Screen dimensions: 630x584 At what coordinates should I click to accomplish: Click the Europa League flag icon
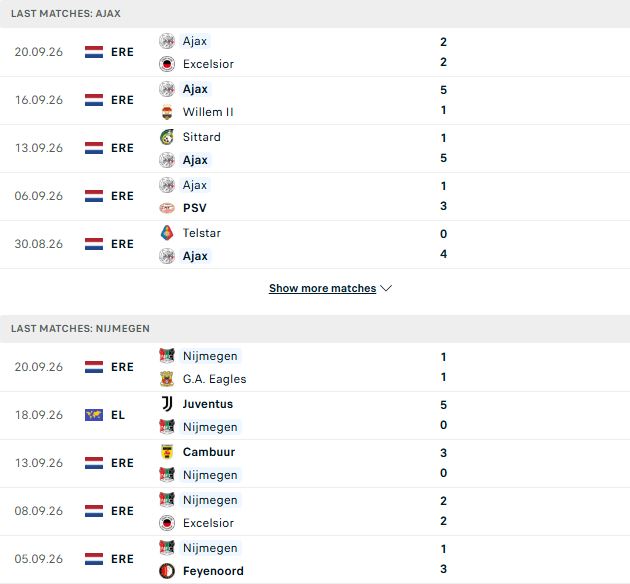[94, 415]
